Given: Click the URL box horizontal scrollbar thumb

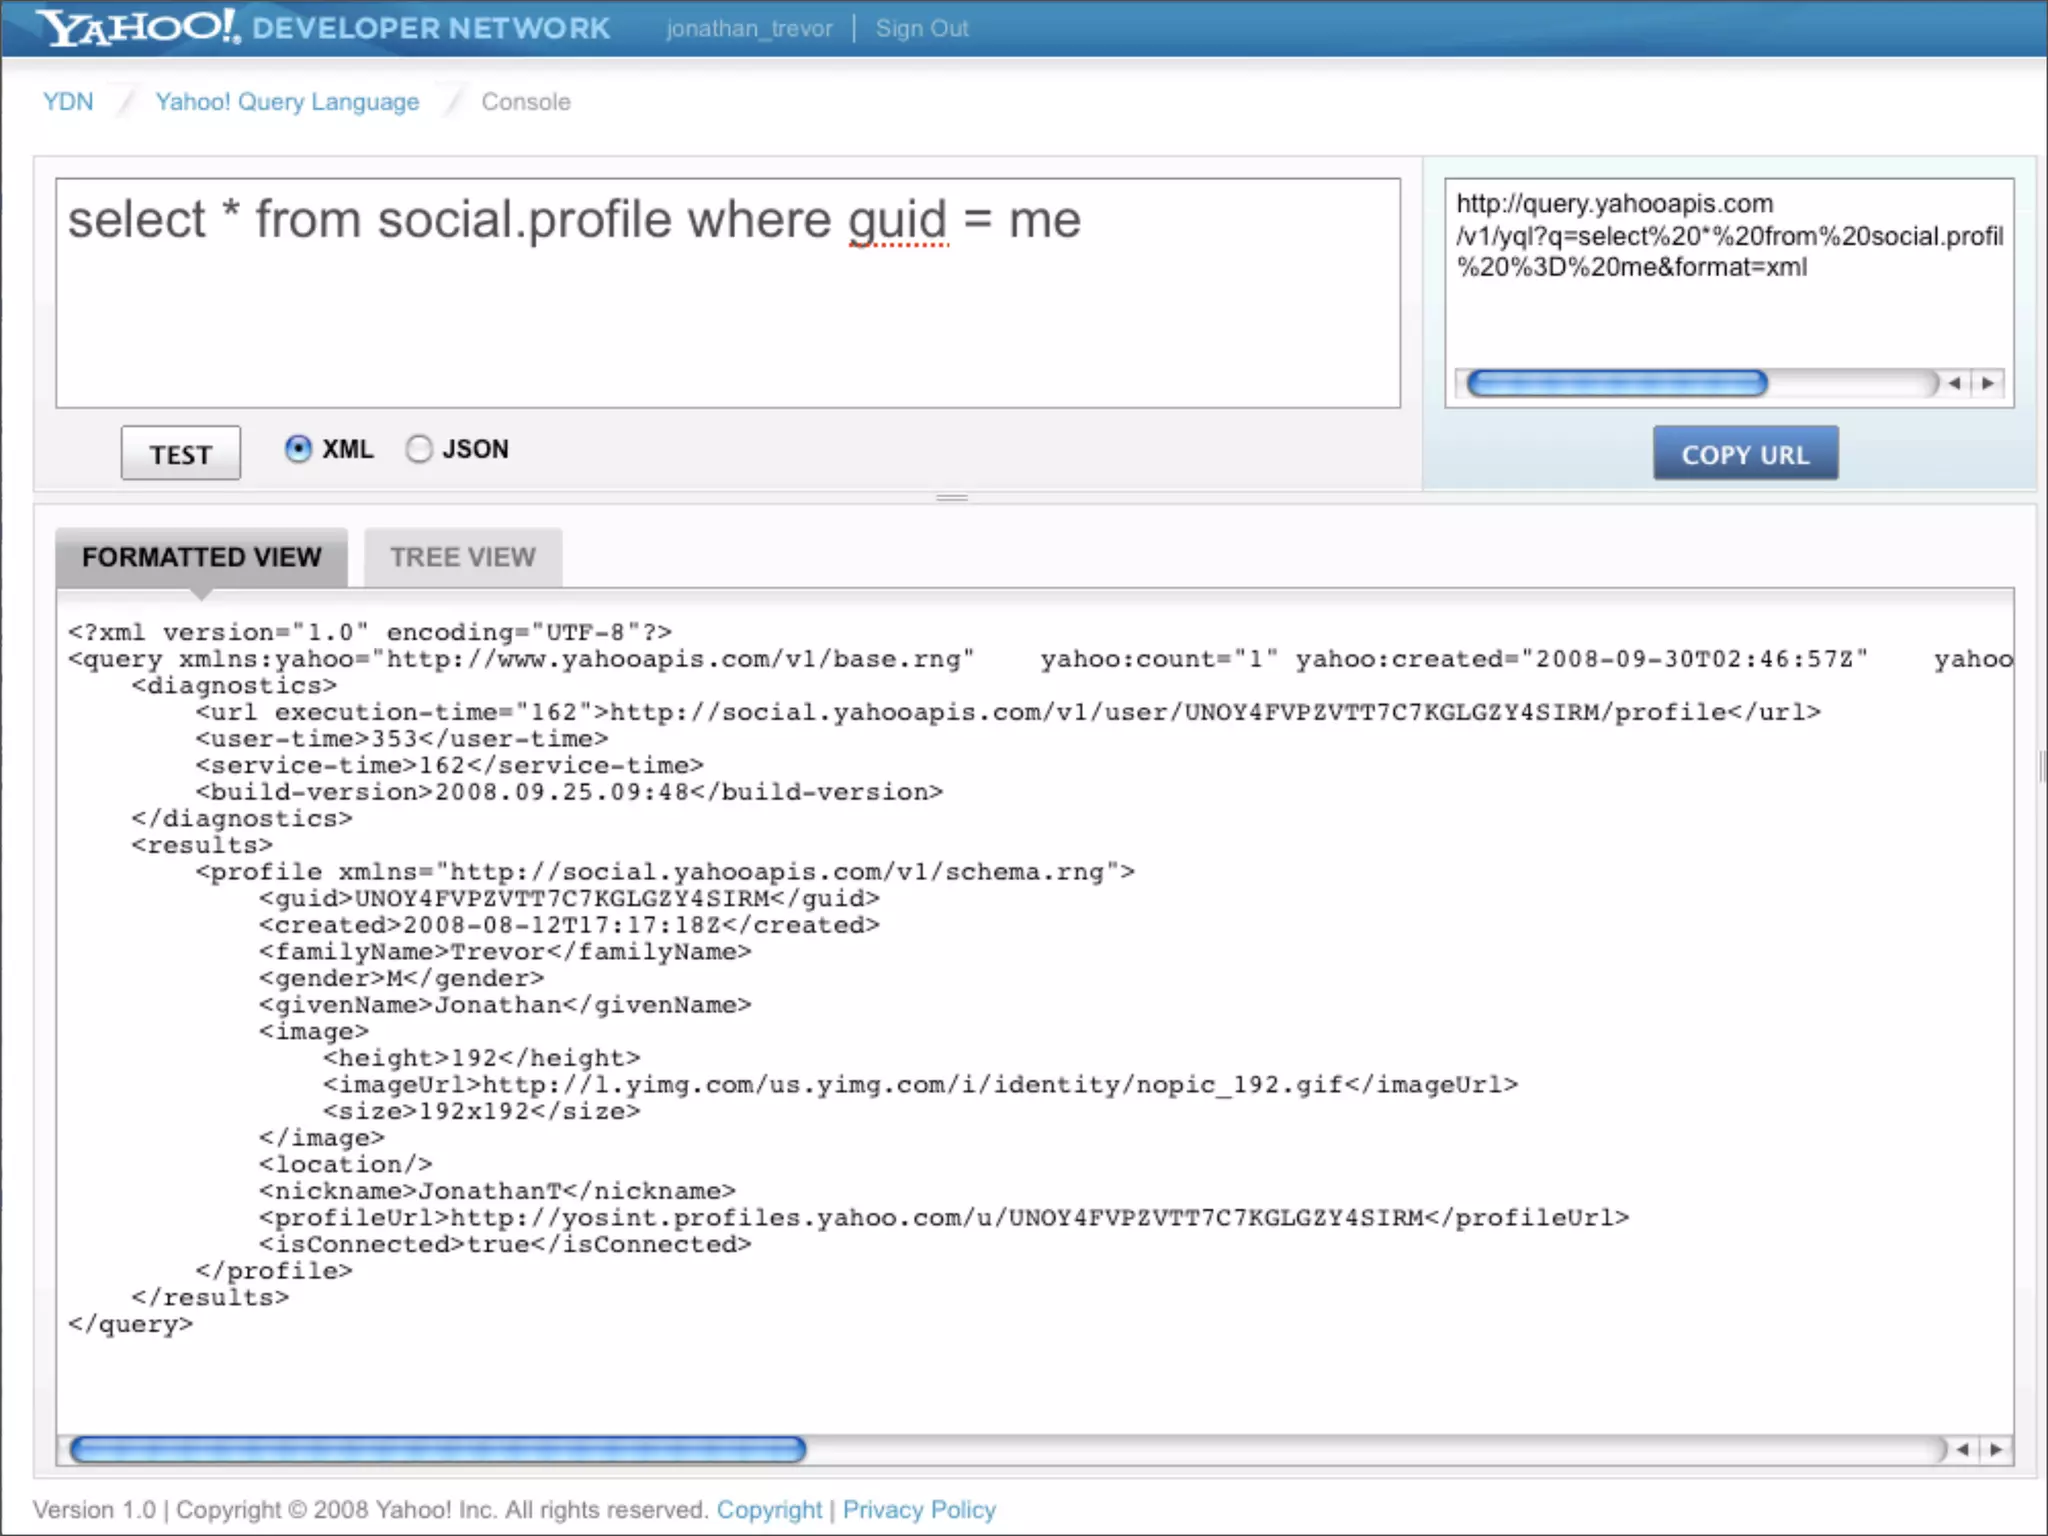Looking at the screenshot, I should [x=1617, y=383].
